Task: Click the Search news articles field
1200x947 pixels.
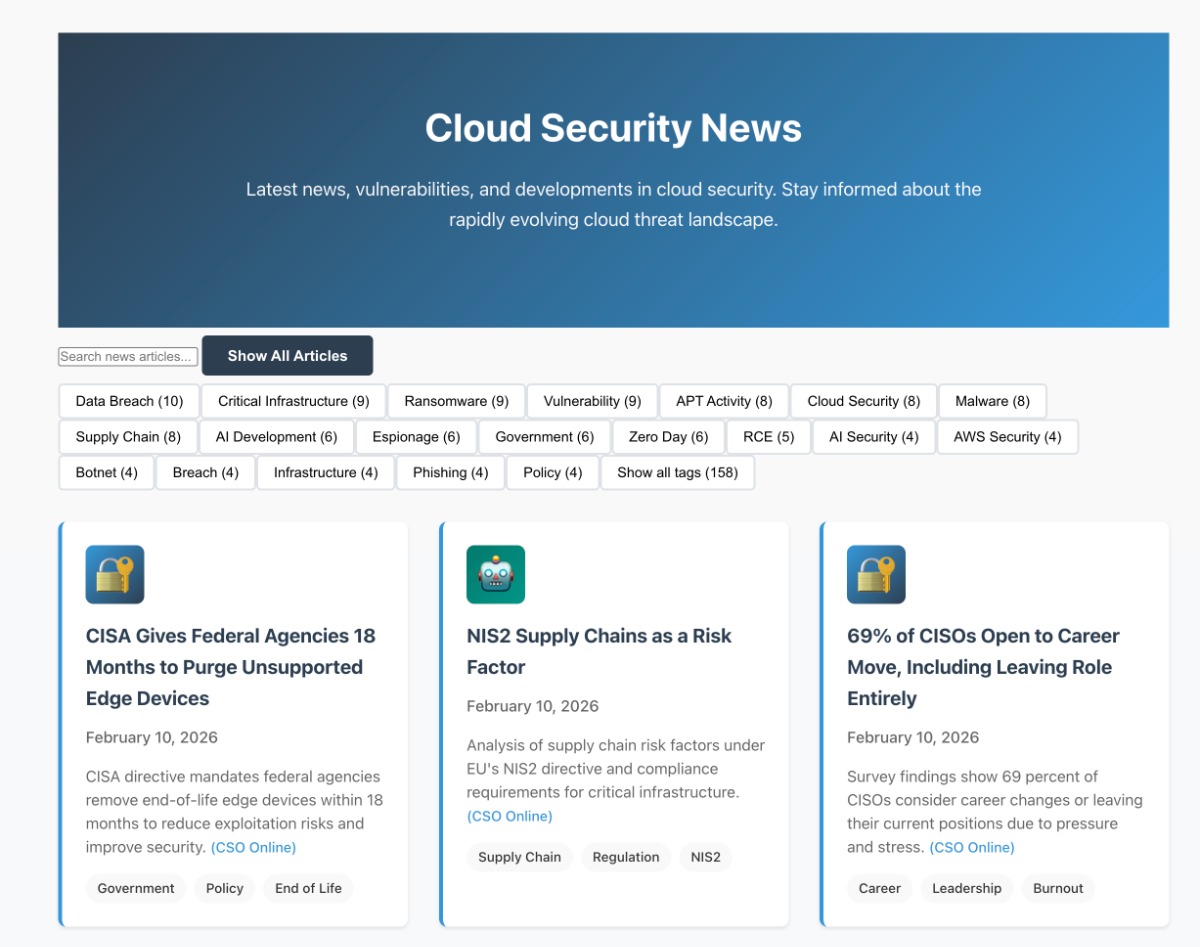Action: [128, 356]
